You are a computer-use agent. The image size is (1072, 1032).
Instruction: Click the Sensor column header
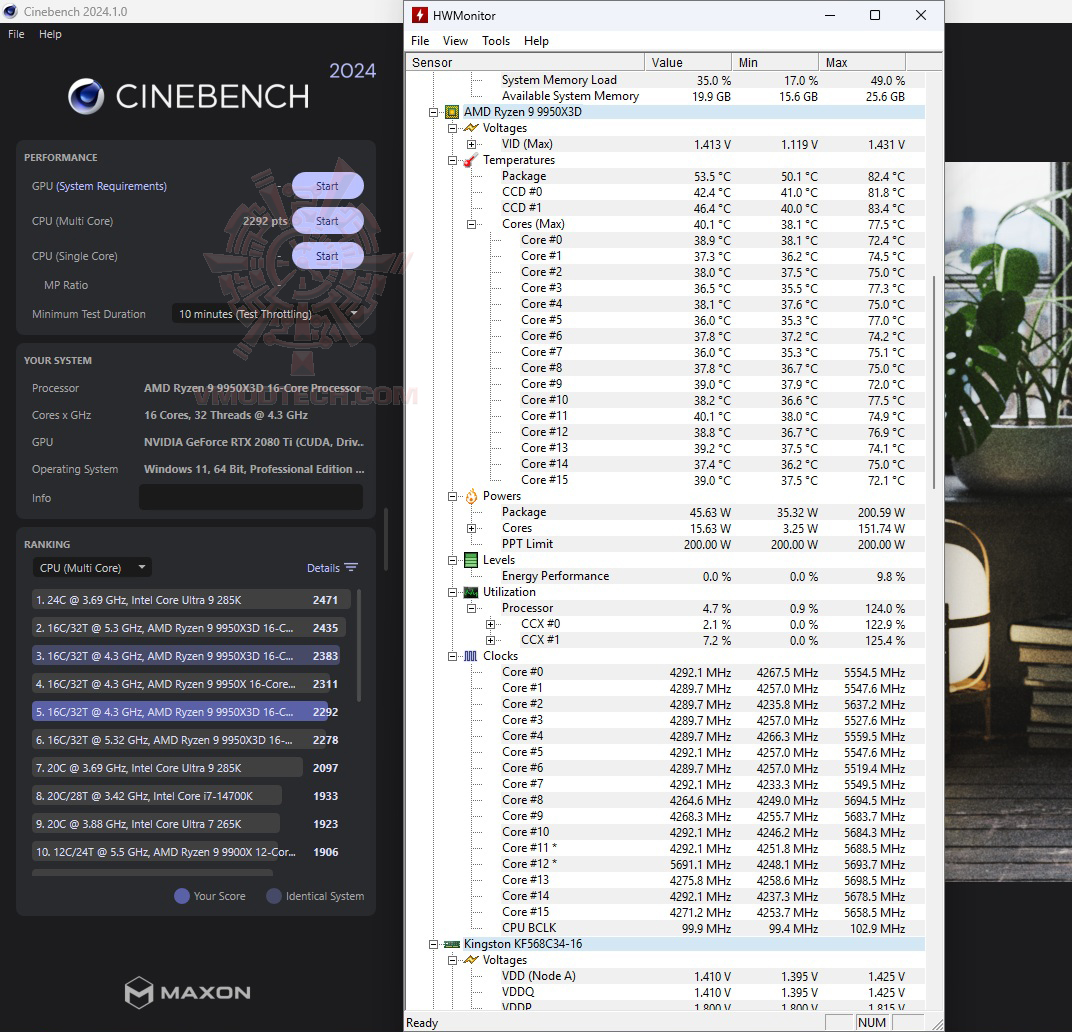tap(526, 62)
